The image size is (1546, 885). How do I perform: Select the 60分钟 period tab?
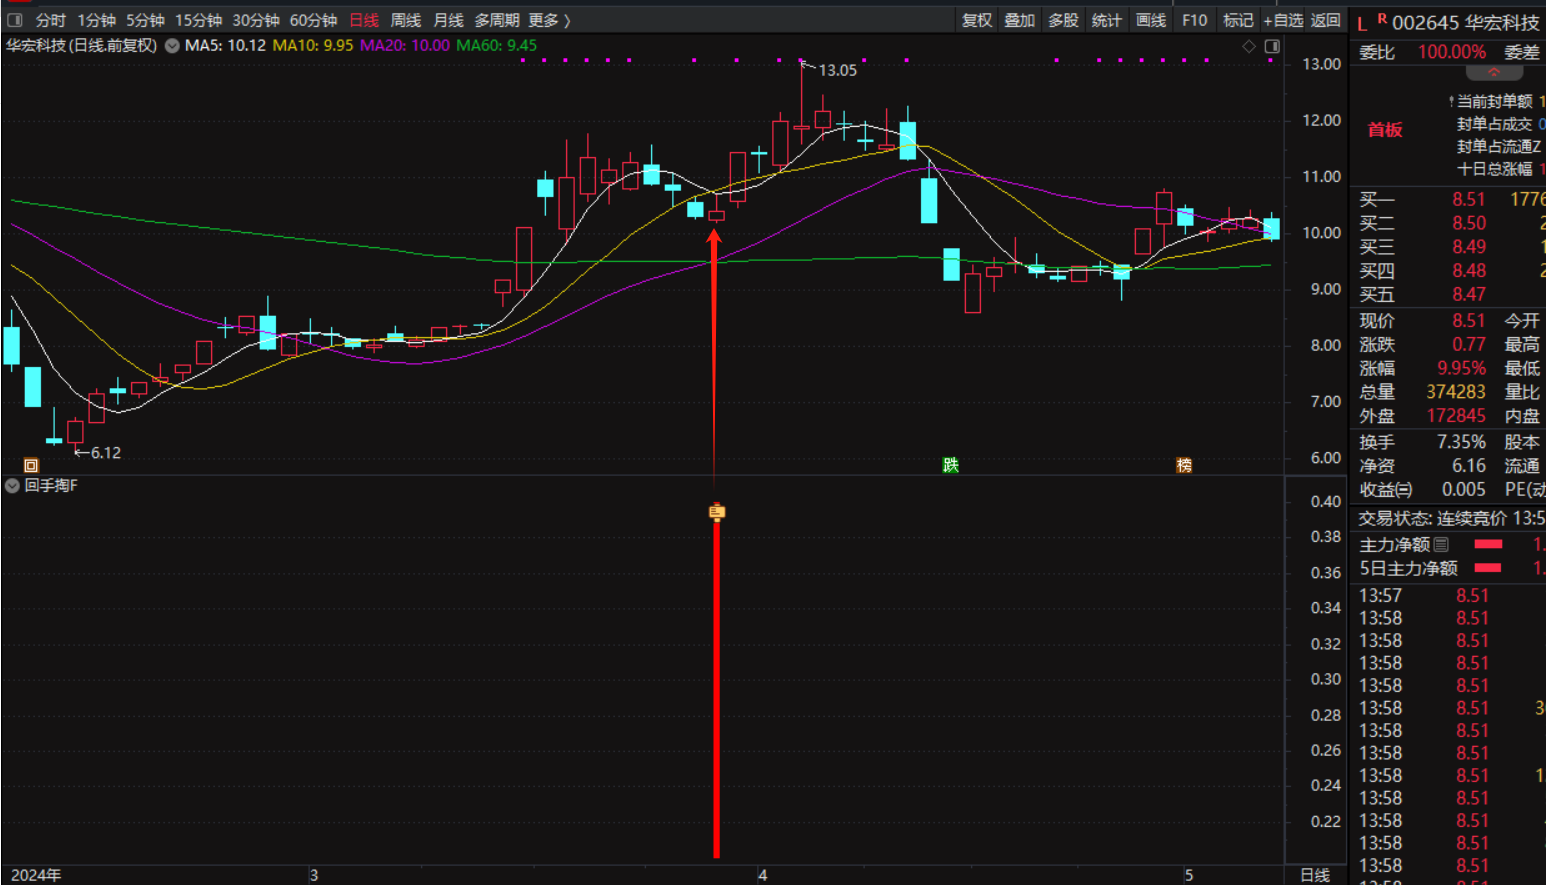pyautogui.click(x=313, y=20)
